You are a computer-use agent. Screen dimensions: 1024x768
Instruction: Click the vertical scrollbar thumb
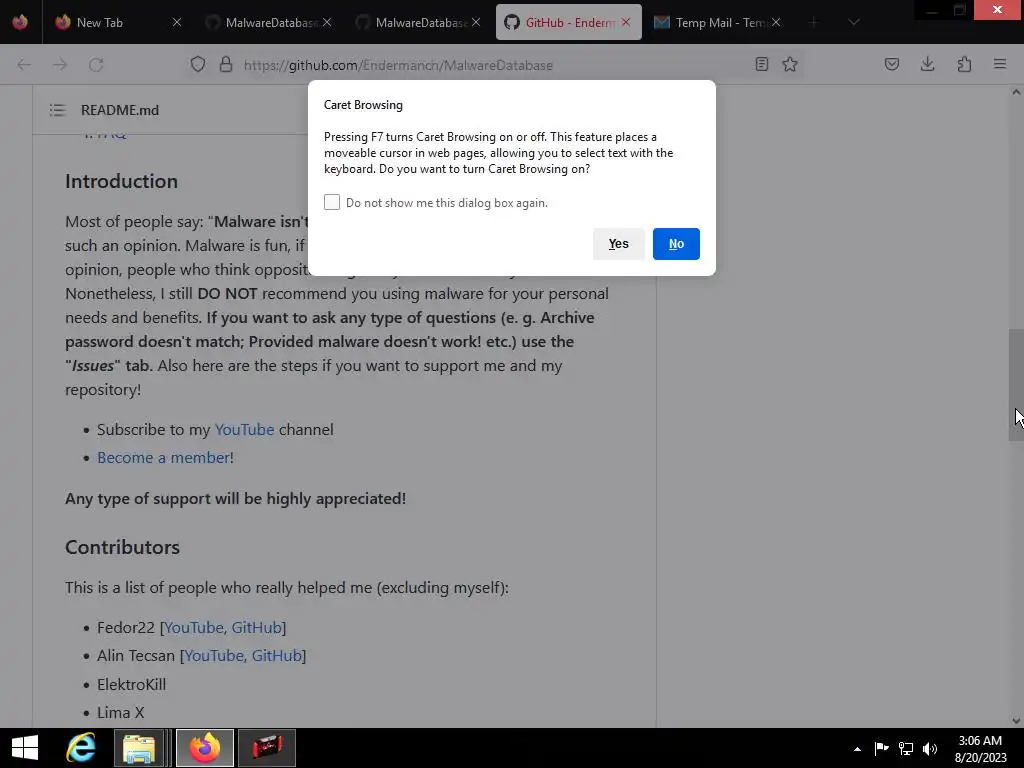click(1016, 385)
